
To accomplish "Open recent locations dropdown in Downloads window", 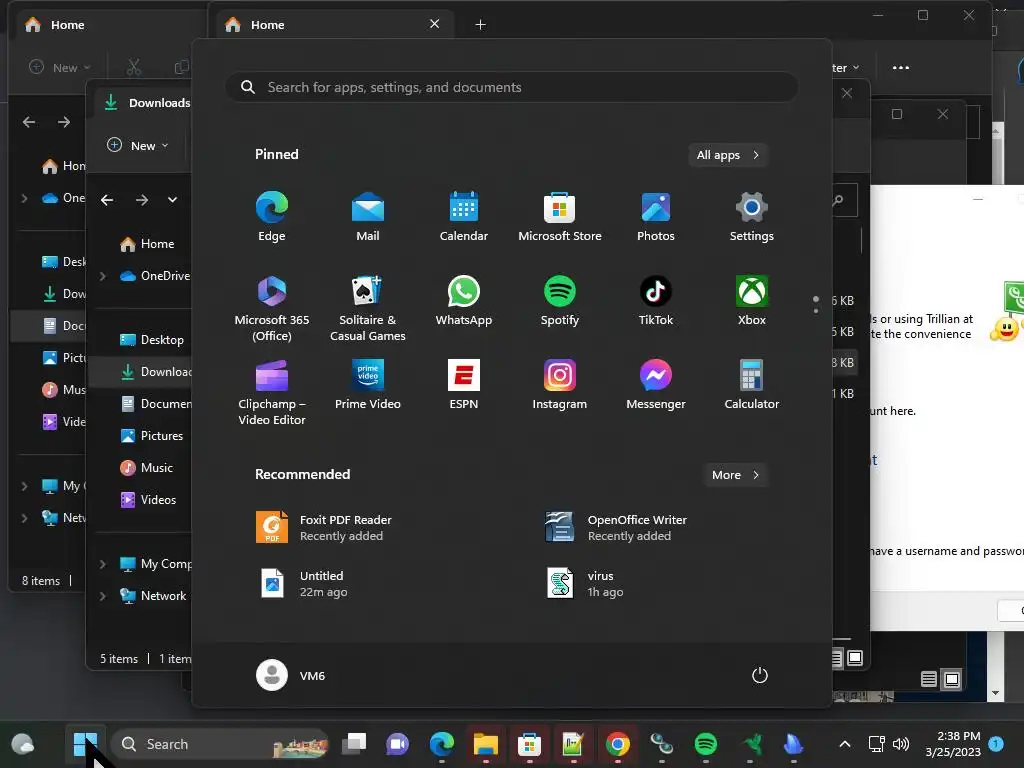I will click(172, 200).
